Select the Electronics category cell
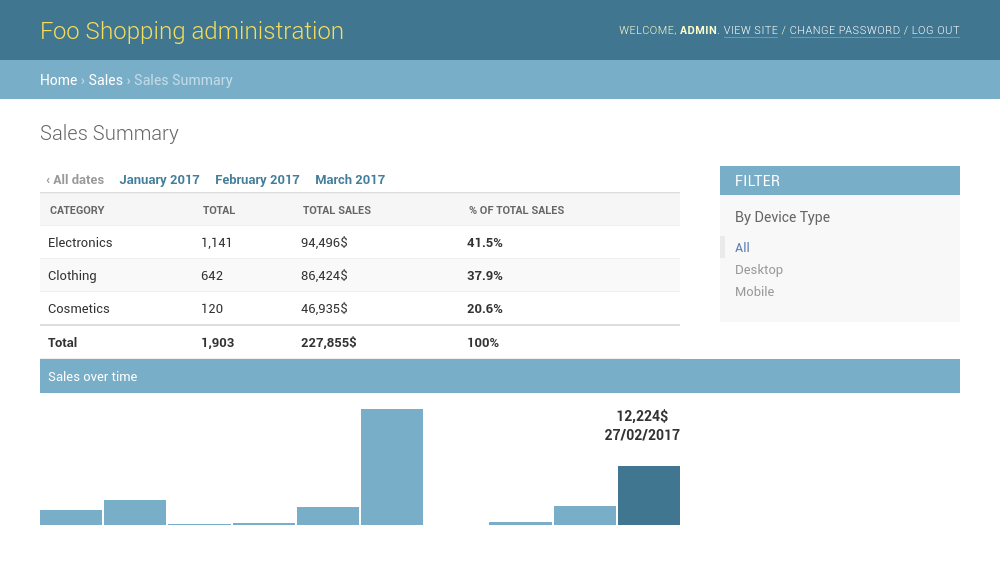 coord(80,242)
